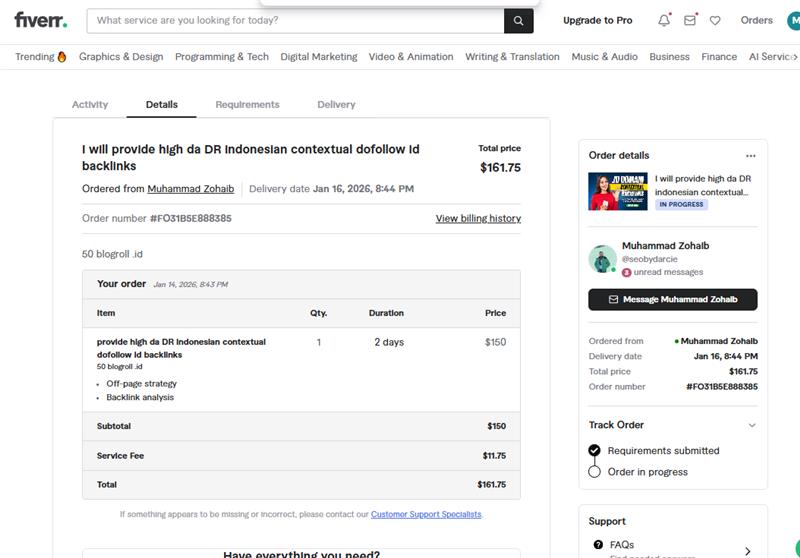Click Order in progress step circle
Screen dimensions: 800x558
click(x=595, y=472)
